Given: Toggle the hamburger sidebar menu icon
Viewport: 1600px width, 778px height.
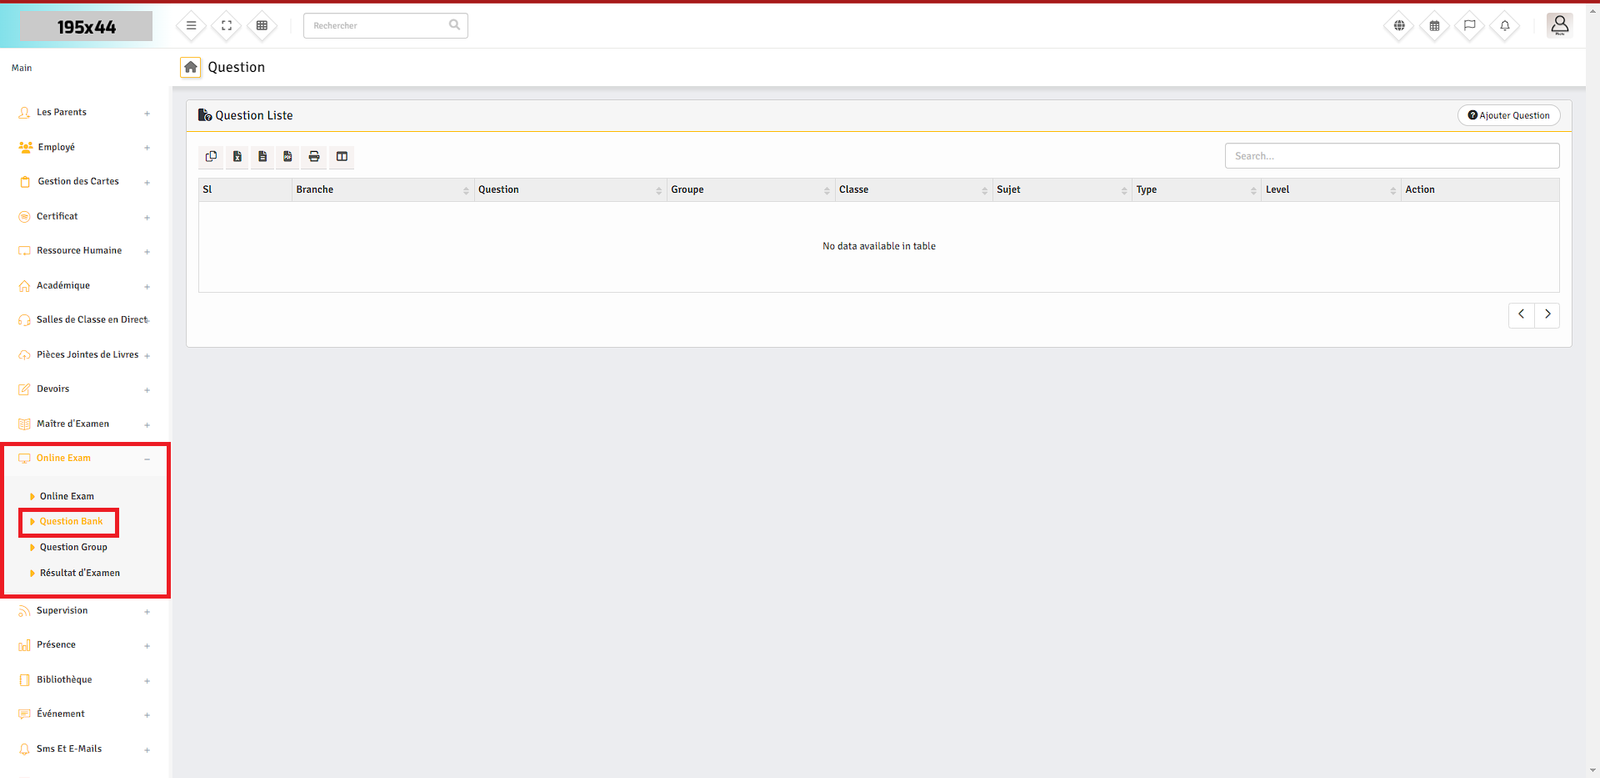Looking at the screenshot, I should pyautogui.click(x=191, y=26).
